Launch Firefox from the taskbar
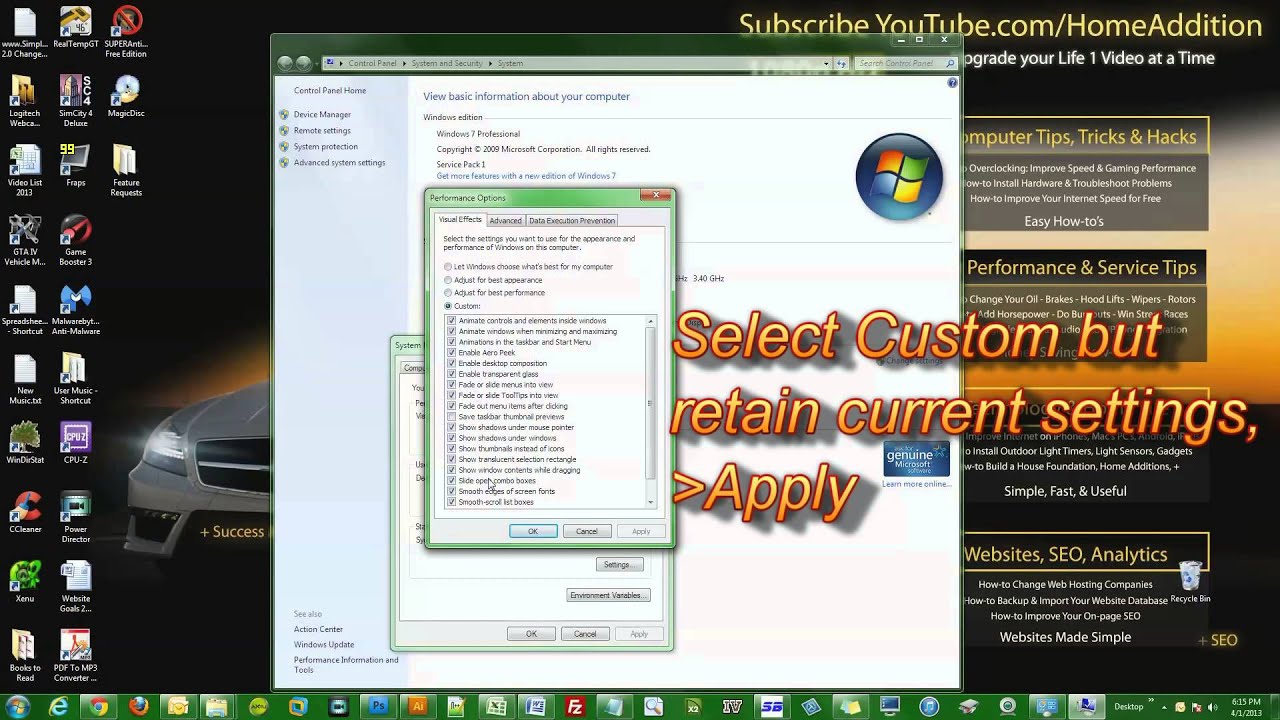 138,706
